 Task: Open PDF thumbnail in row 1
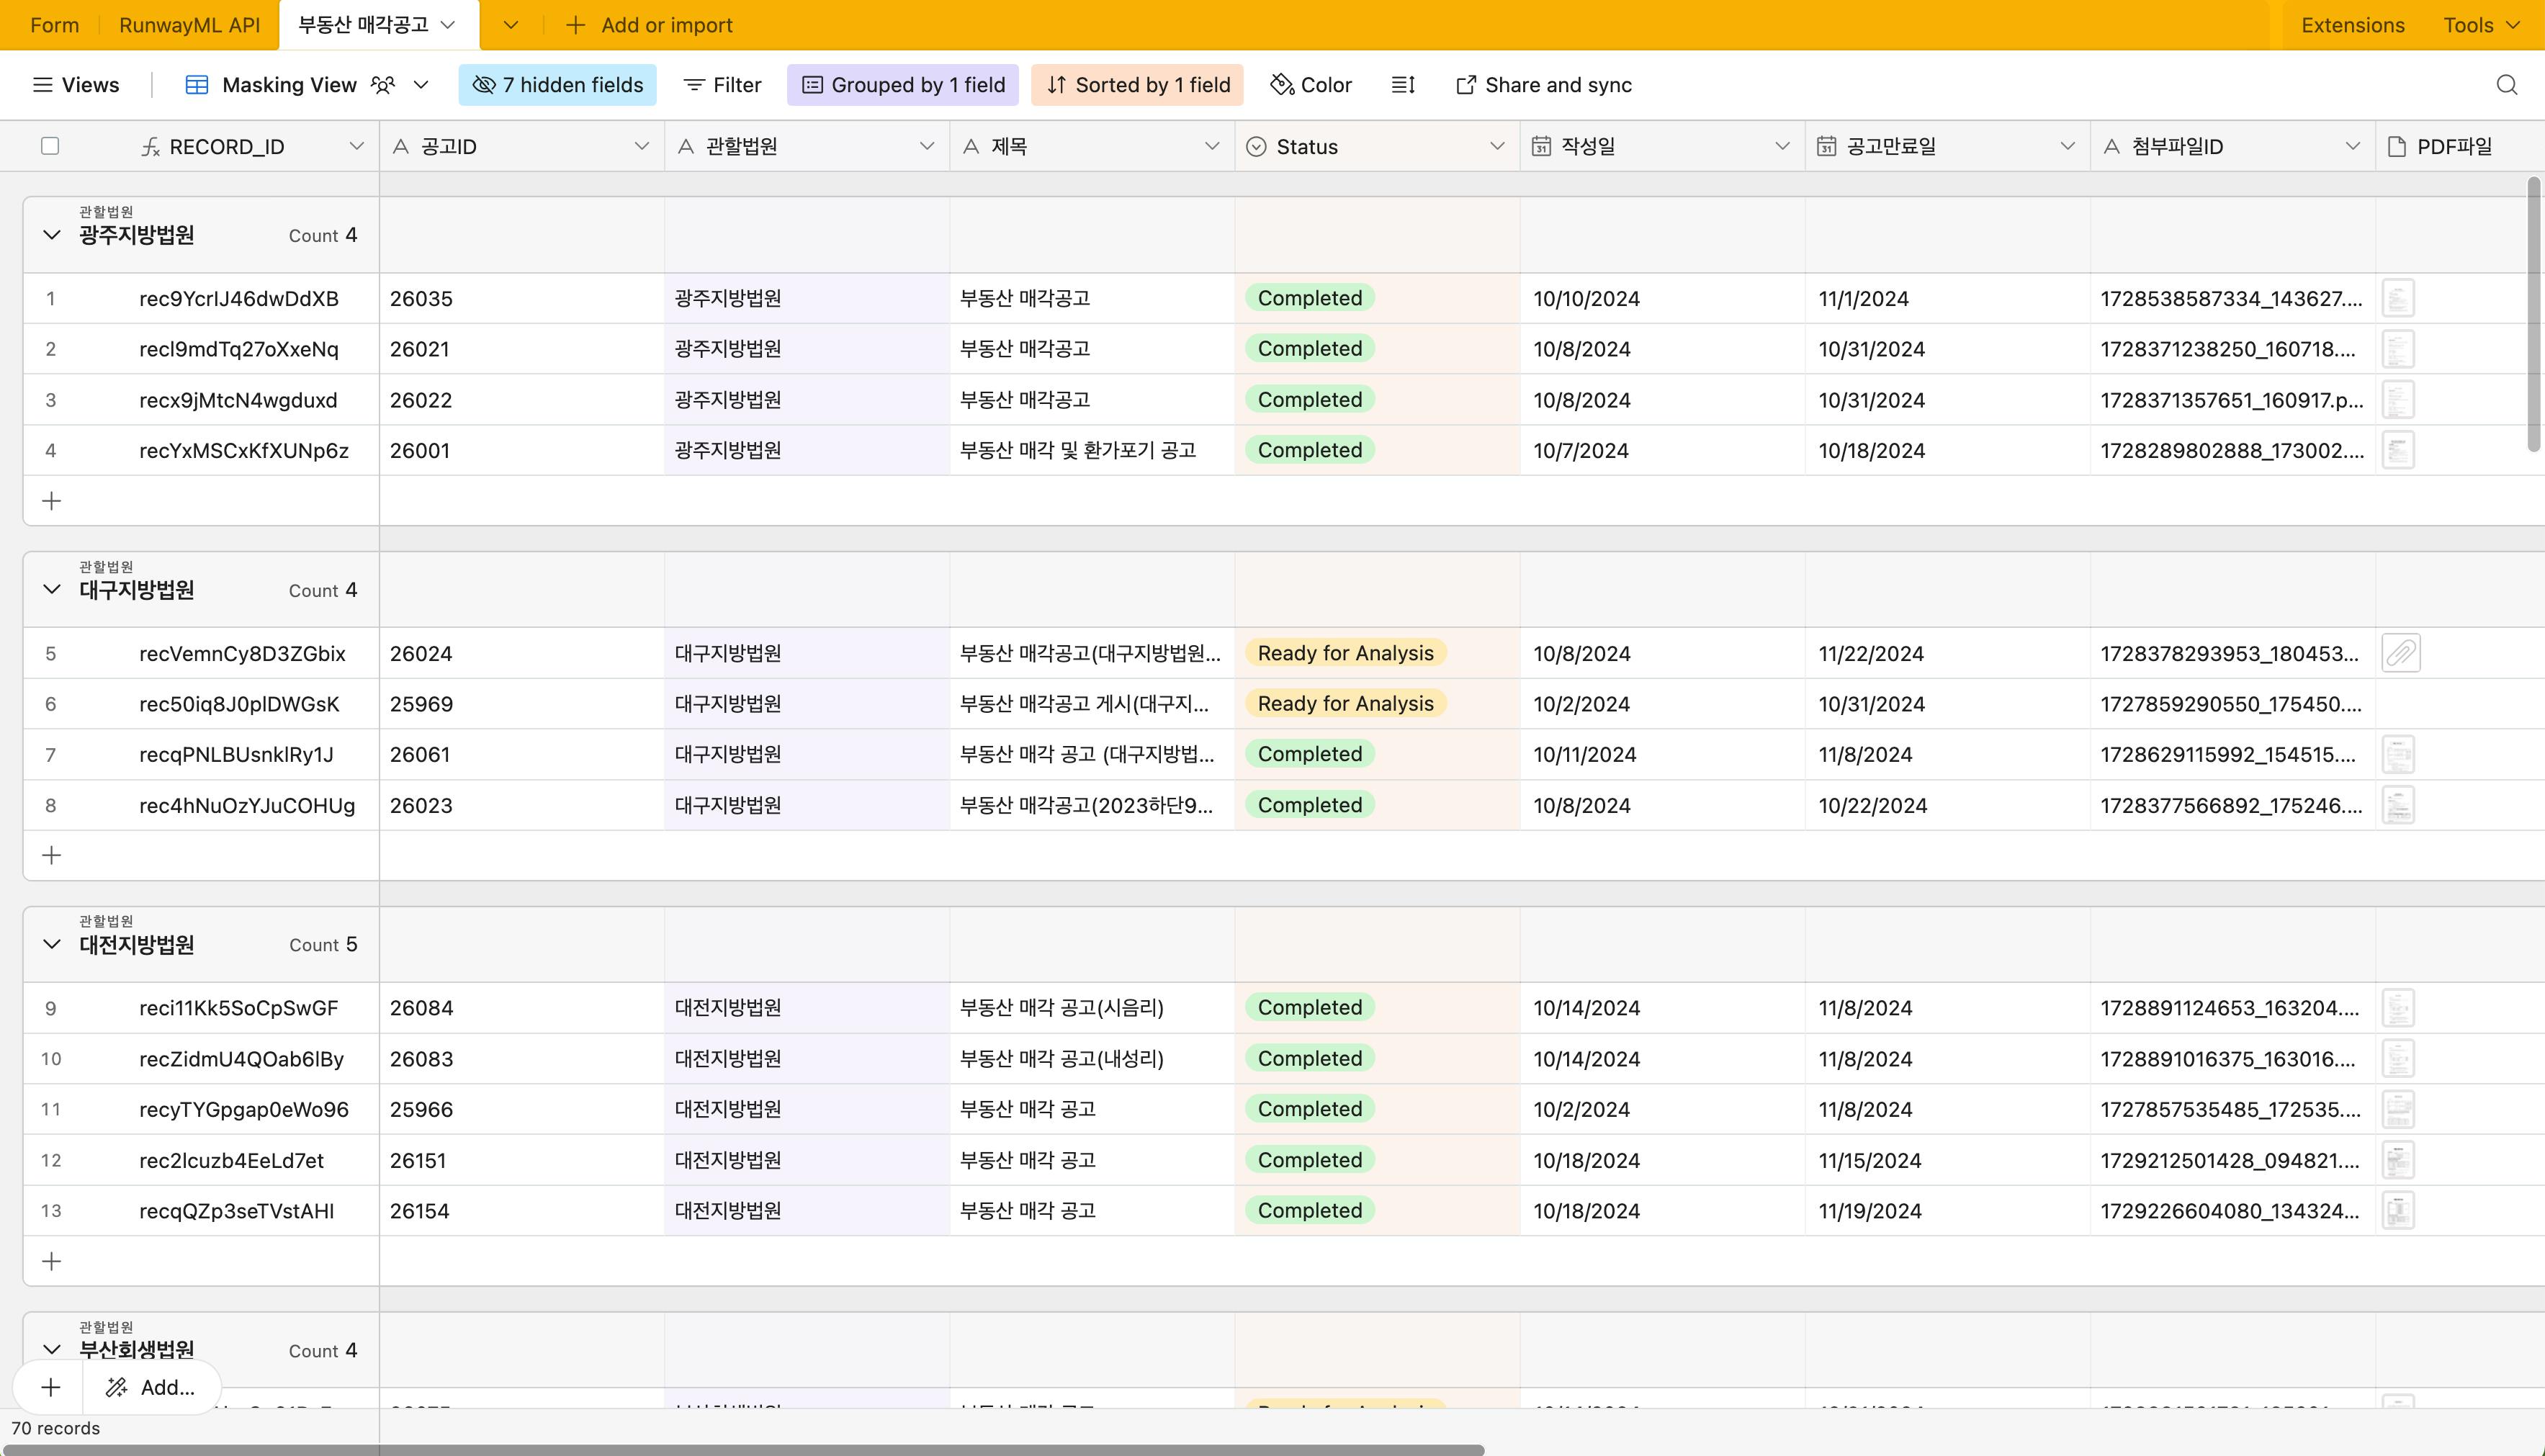2398,298
